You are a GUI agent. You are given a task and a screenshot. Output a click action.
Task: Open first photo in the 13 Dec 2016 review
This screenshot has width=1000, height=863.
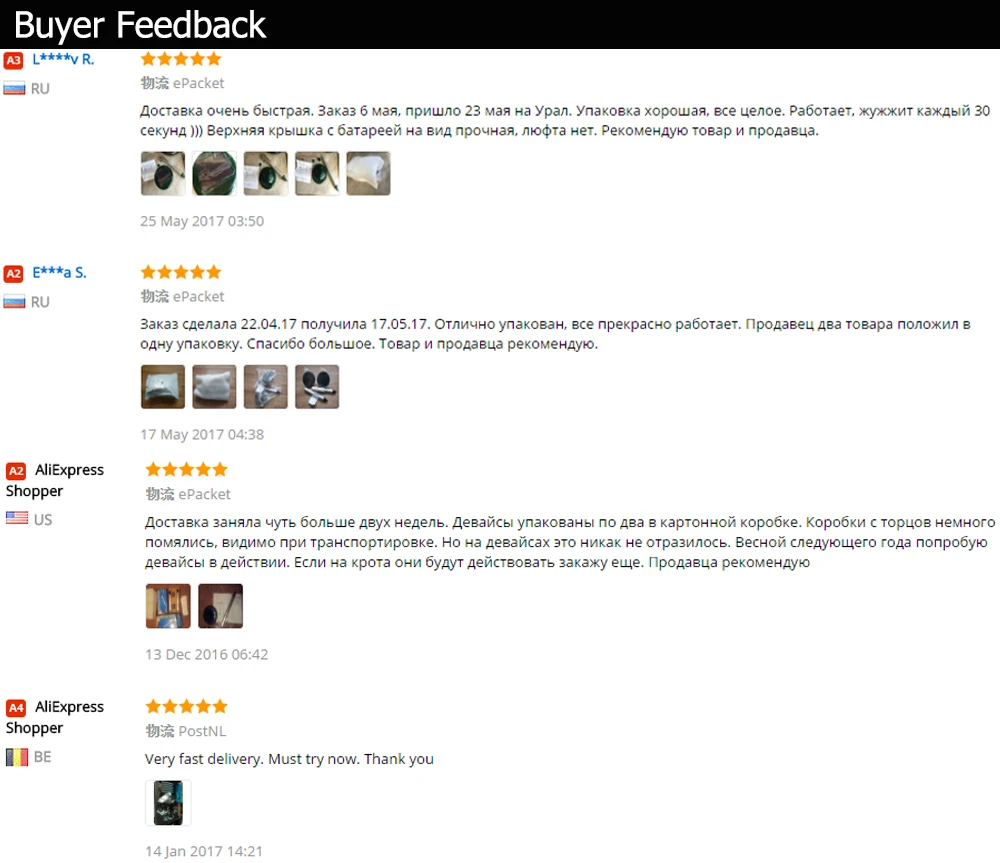click(168, 606)
